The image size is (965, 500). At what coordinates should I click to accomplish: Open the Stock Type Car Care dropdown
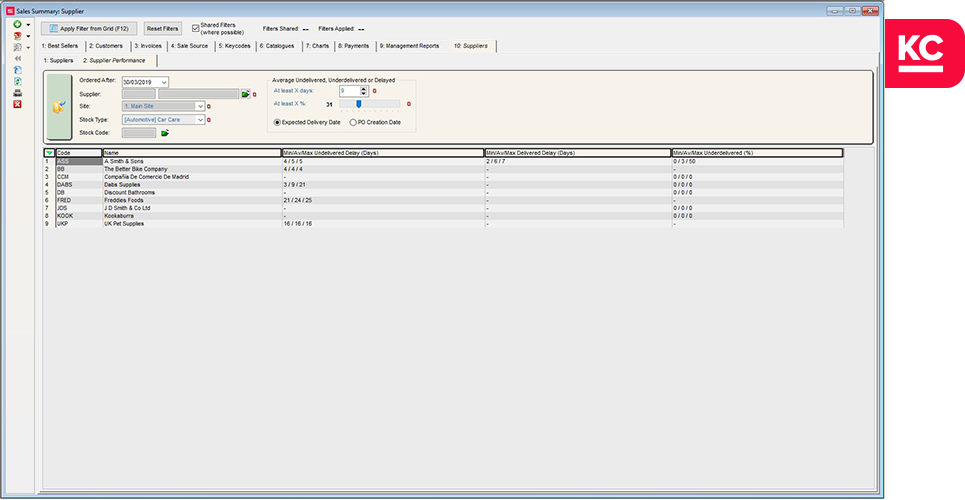[200, 119]
